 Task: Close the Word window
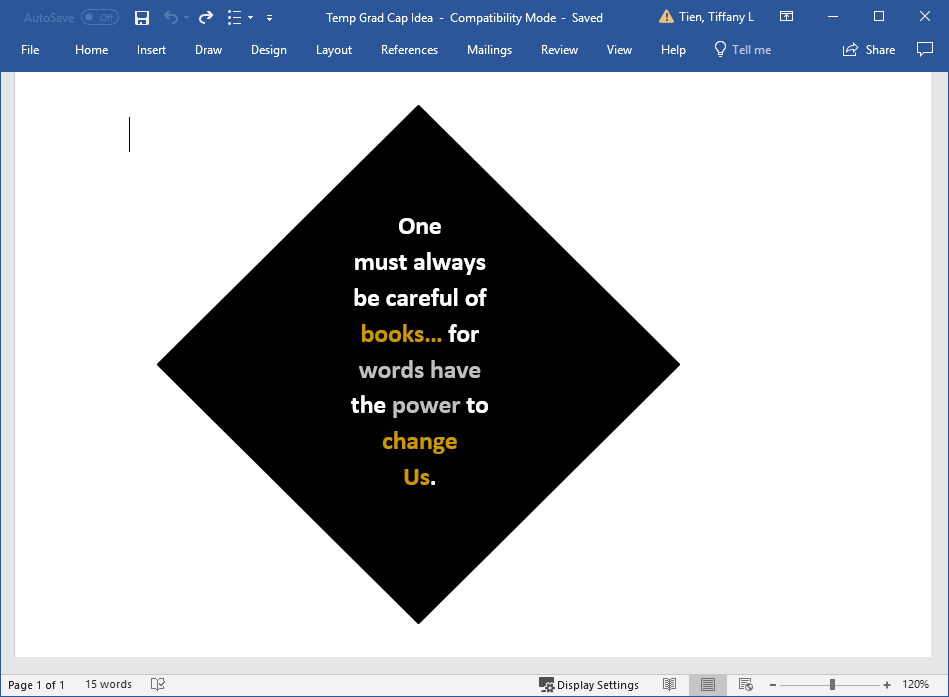pyautogui.click(x=925, y=17)
